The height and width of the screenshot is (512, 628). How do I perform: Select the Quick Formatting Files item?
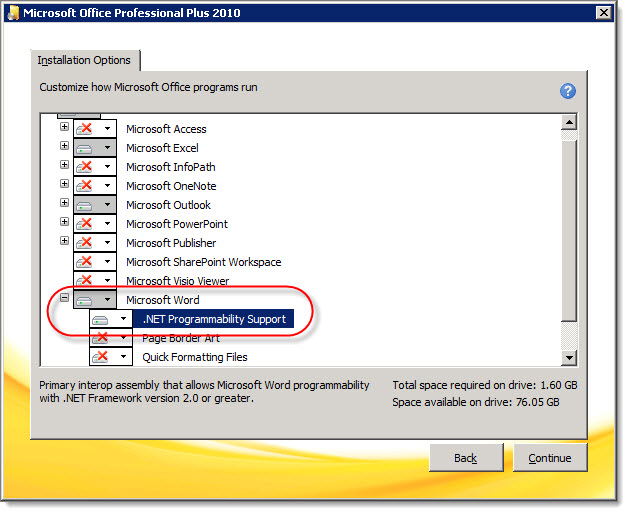[x=195, y=357]
